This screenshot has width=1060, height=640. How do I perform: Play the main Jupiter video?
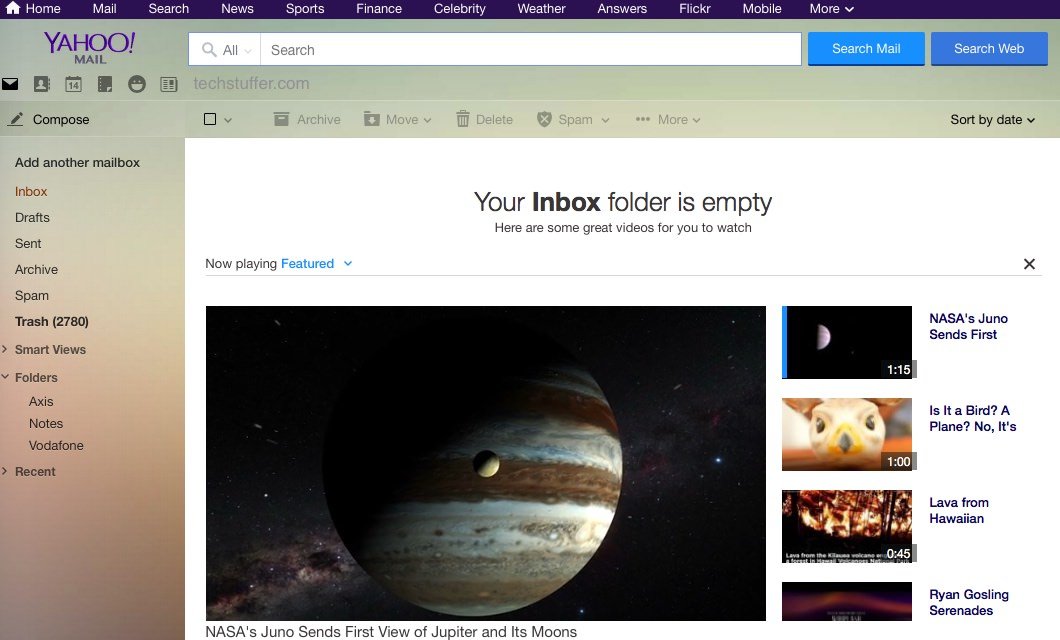485,463
